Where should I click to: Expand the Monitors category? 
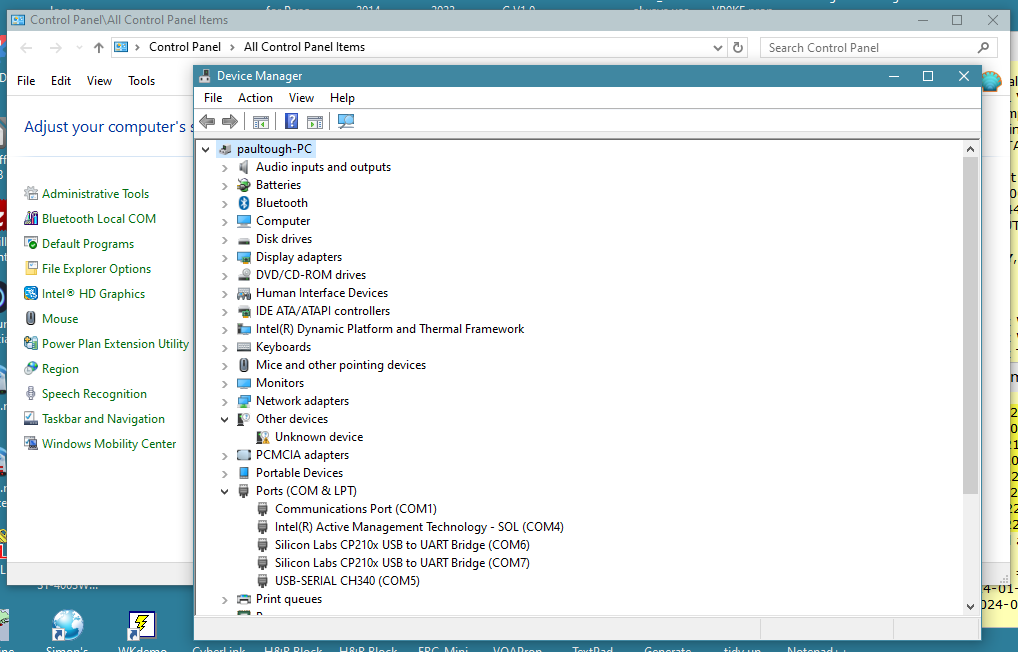coord(225,383)
